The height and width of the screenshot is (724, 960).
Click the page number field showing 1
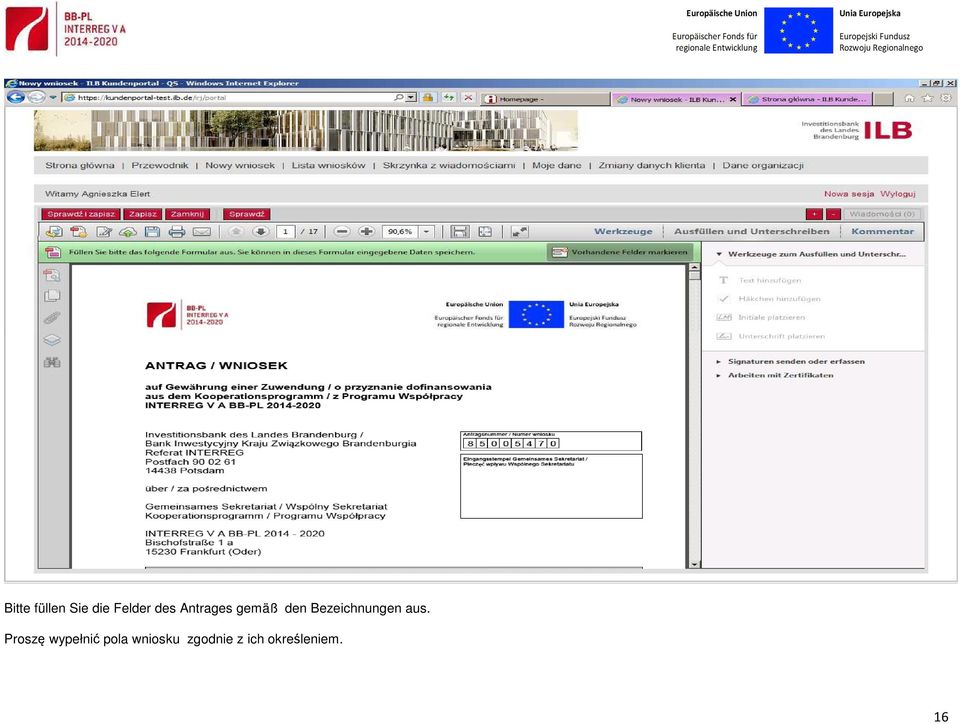pos(285,231)
